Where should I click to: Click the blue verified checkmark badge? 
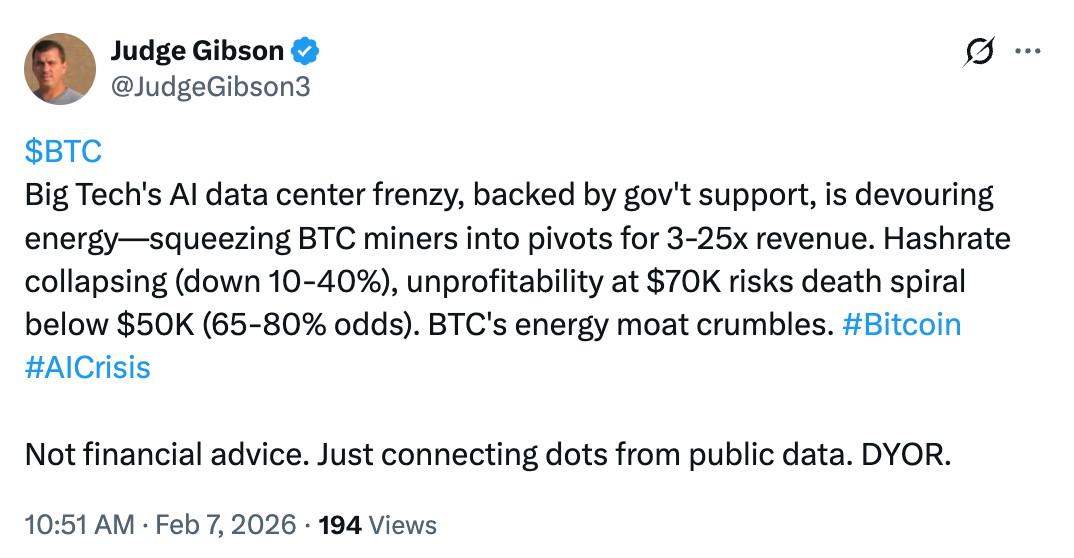click(305, 49)
